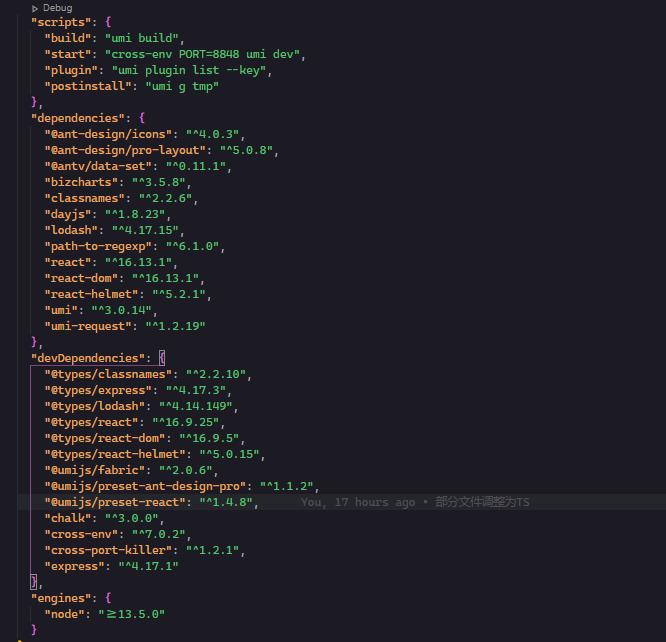
Task: Click the "react" dependency key
Action: click(68, 262)
